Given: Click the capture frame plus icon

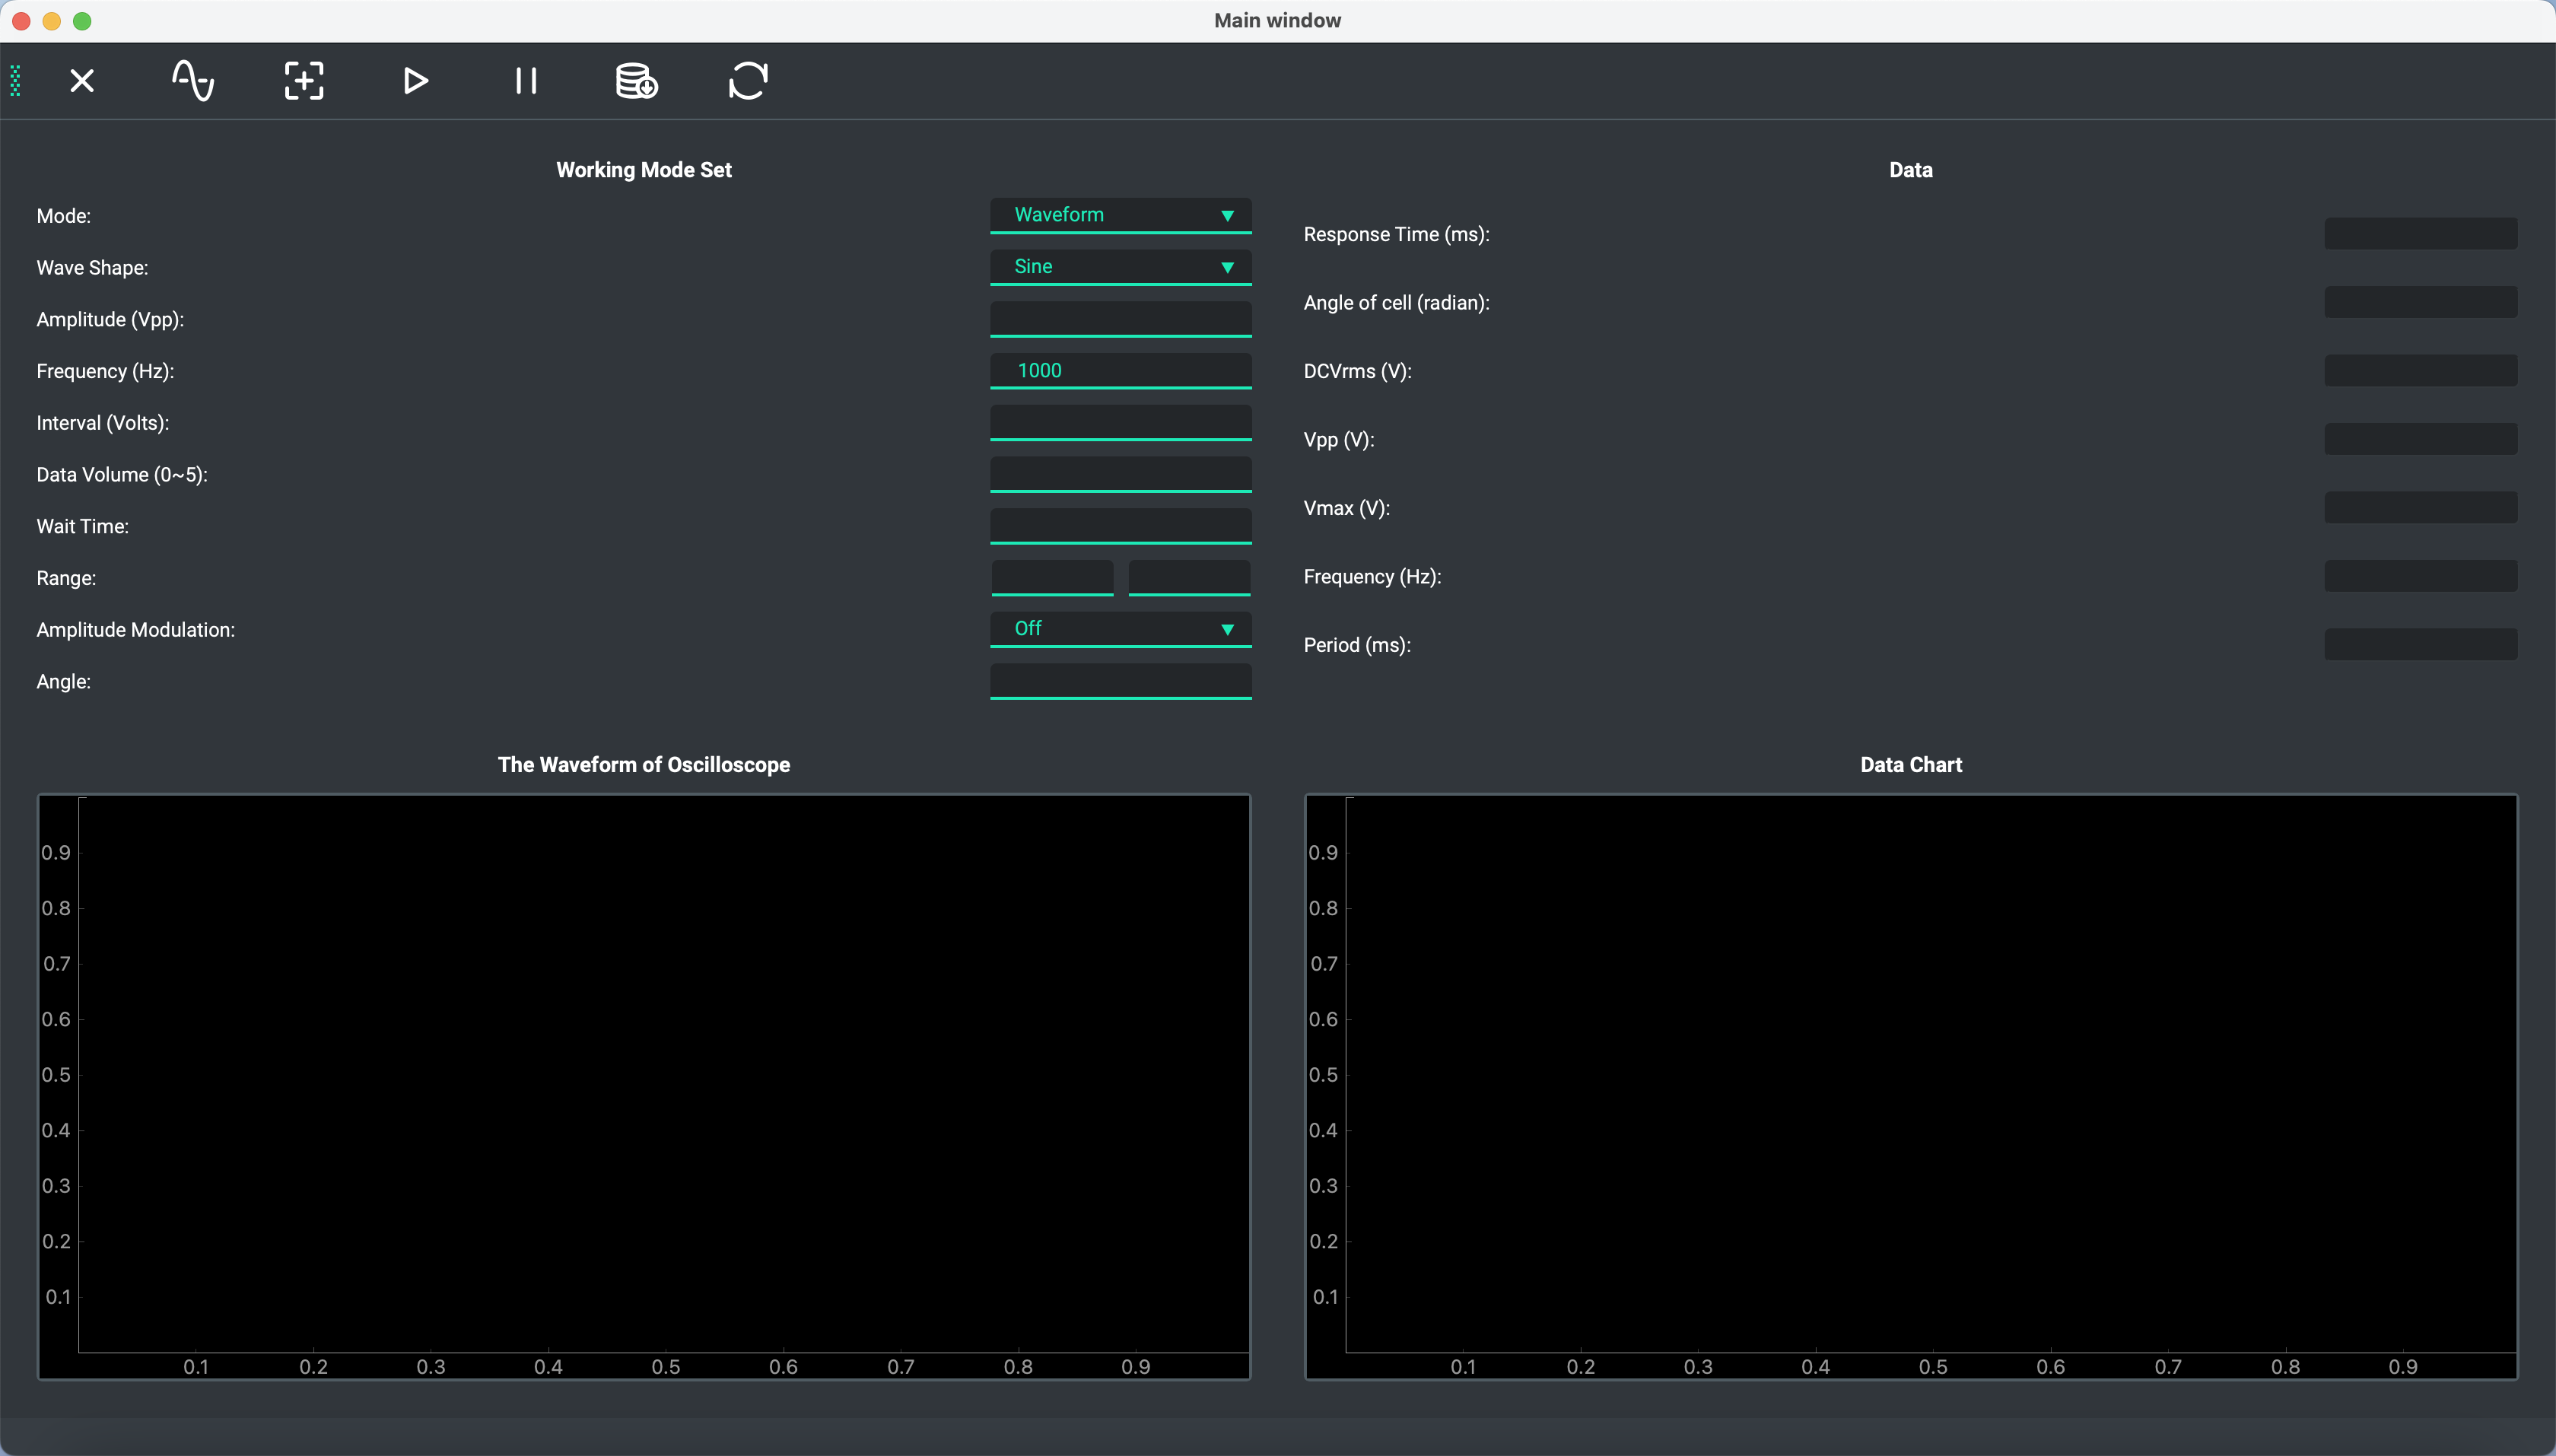Looking at the screenshot, I should [x=304, y=81].
